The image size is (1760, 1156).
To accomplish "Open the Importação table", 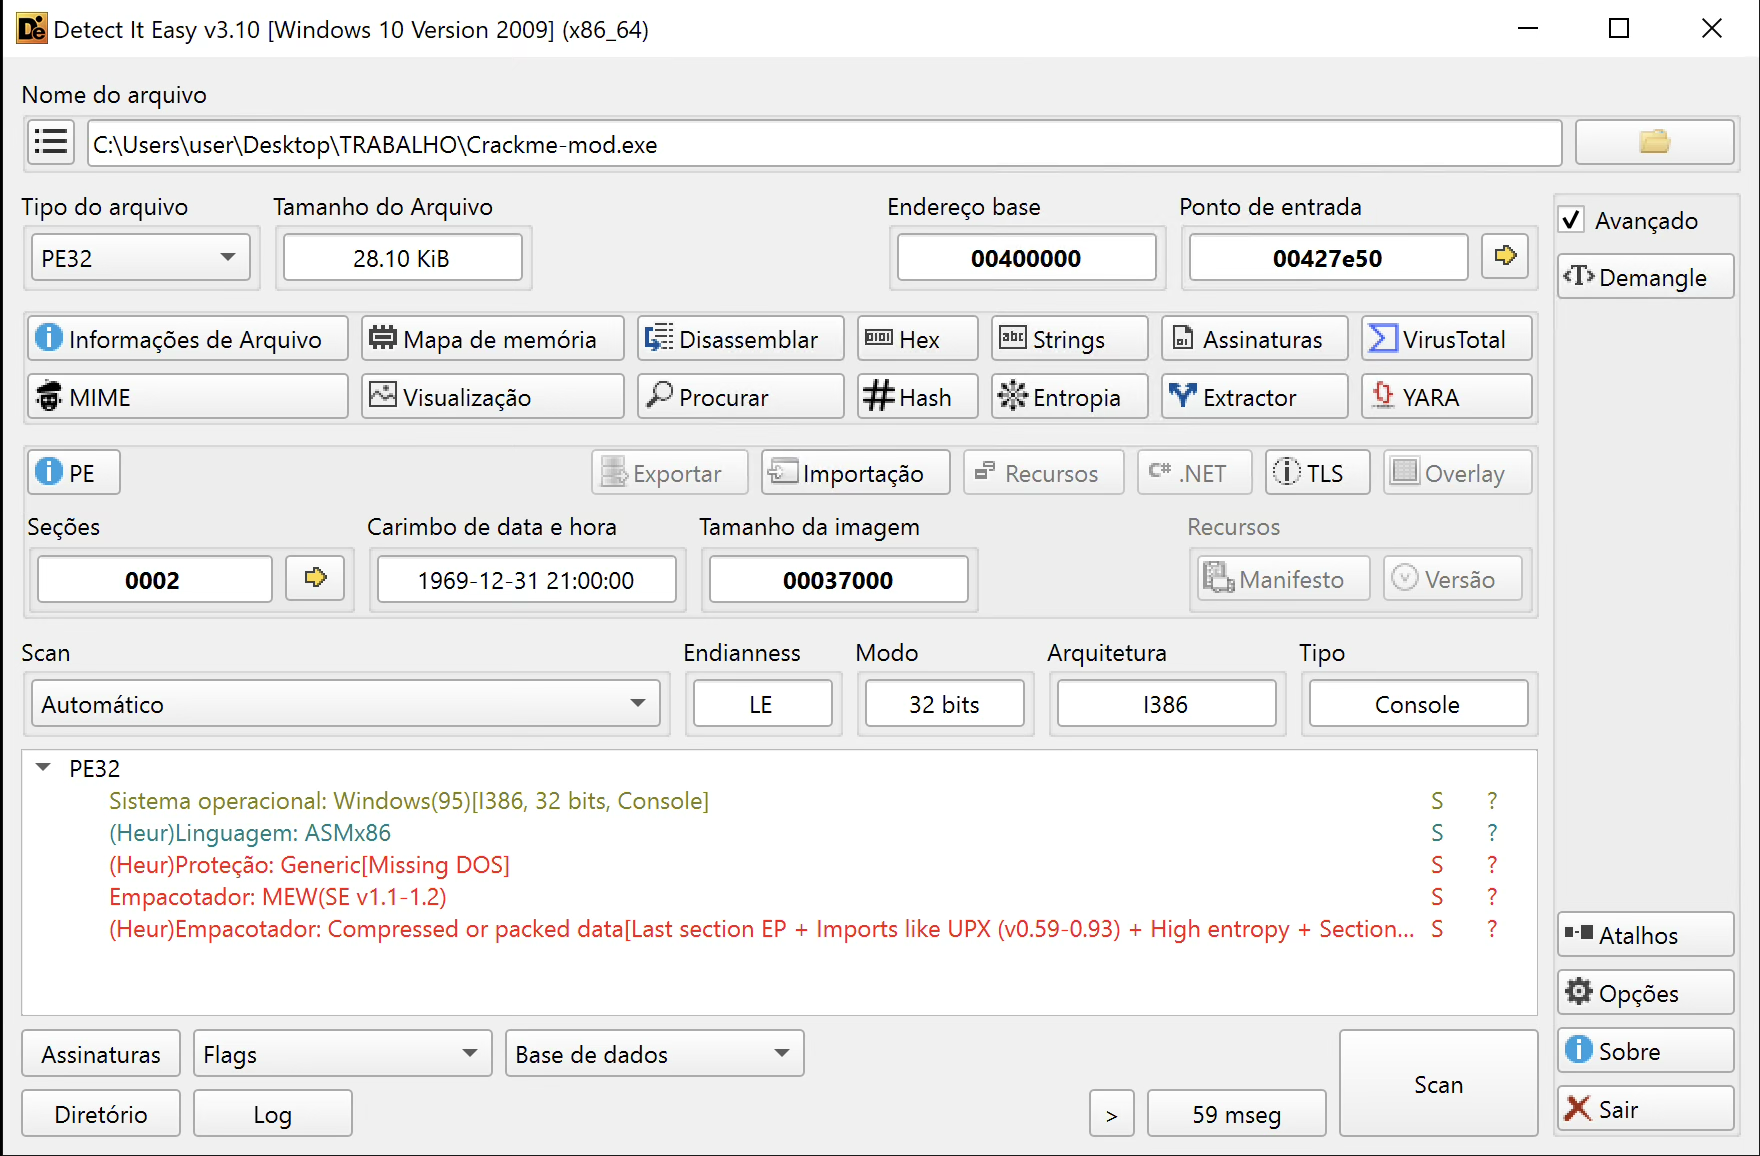I will (x=856, y=472).
